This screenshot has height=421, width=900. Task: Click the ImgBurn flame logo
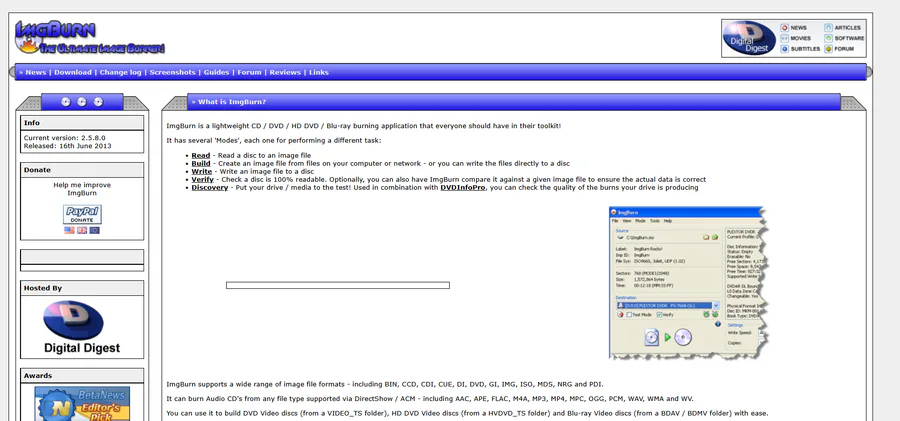pyautogui.click(x=90, y=37)
